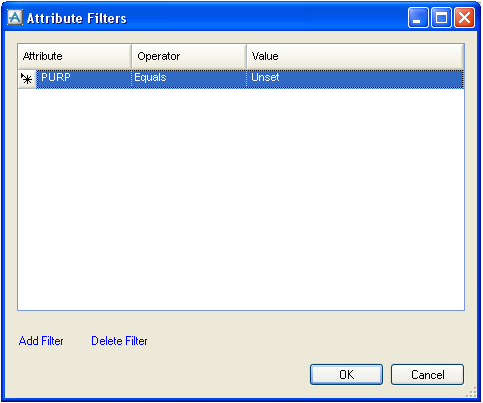Click the Delete Filter link
Screen dimensions: 483x403
pos(119,341)
